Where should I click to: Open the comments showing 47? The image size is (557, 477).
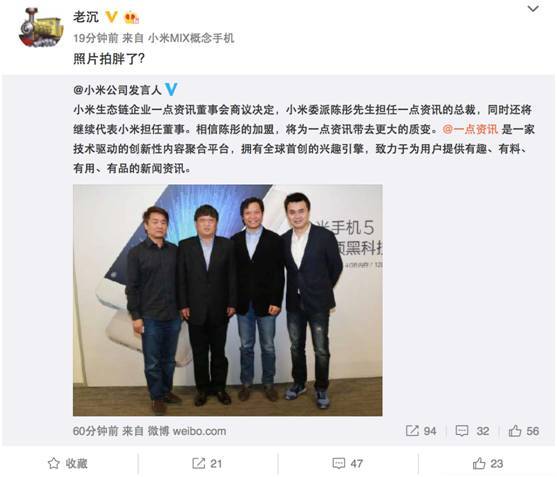tap(347, 464)
